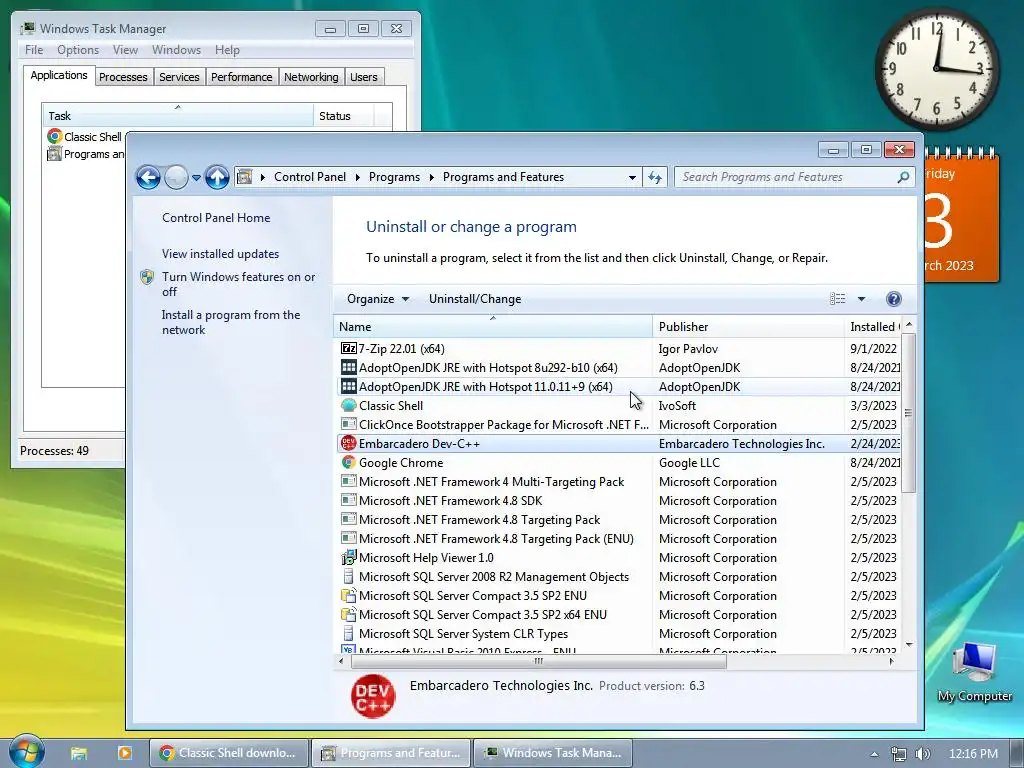The height and width of the screenshot is (768, 1024).
Task: Click the volume speaker tray icon
Action: [x=922, y=754]
